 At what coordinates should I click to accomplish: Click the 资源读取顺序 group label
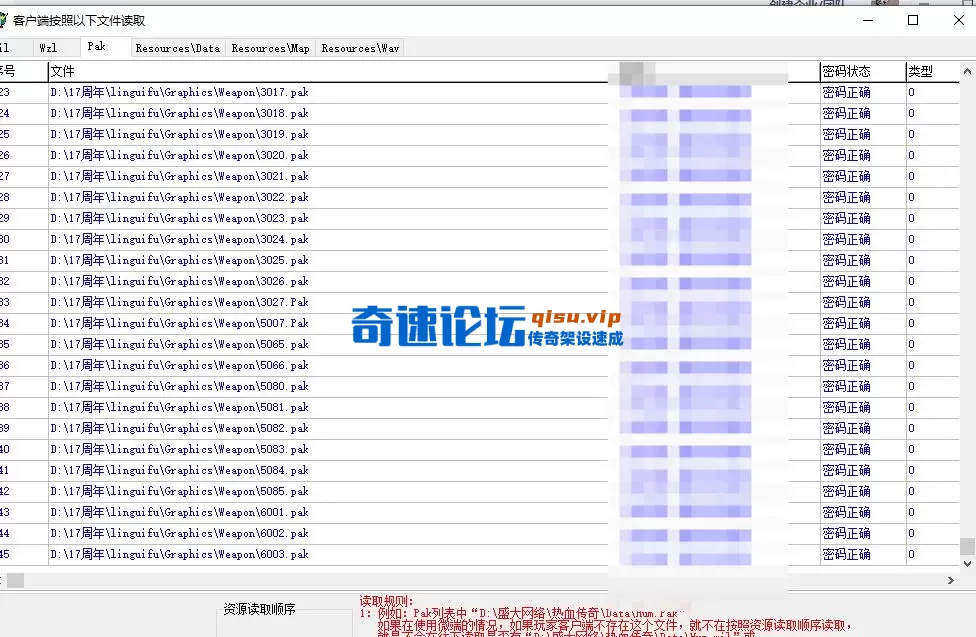coord(259,609)
